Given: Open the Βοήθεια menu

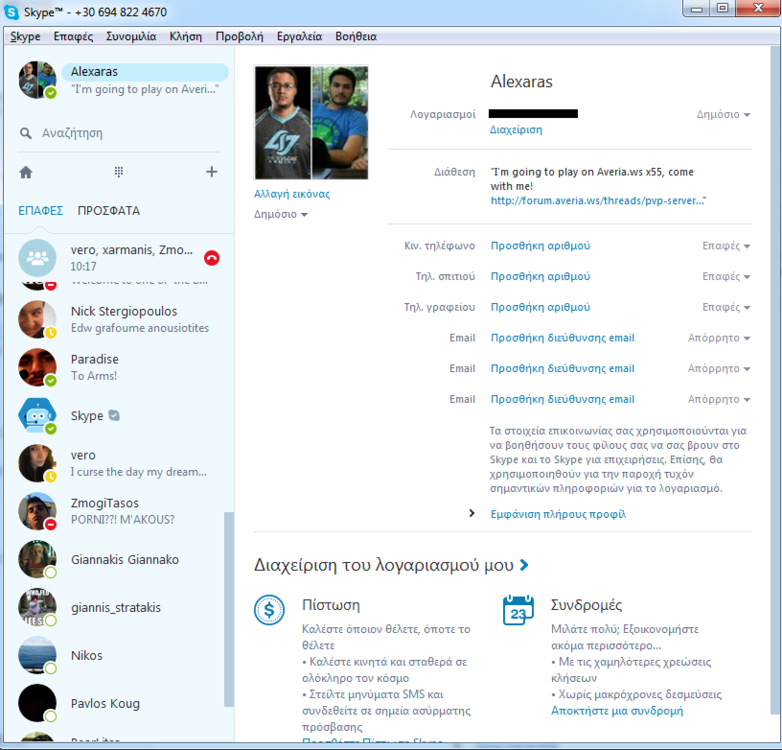Looking at the screenshot, I should pyautogui.click(x=356, y=36).
